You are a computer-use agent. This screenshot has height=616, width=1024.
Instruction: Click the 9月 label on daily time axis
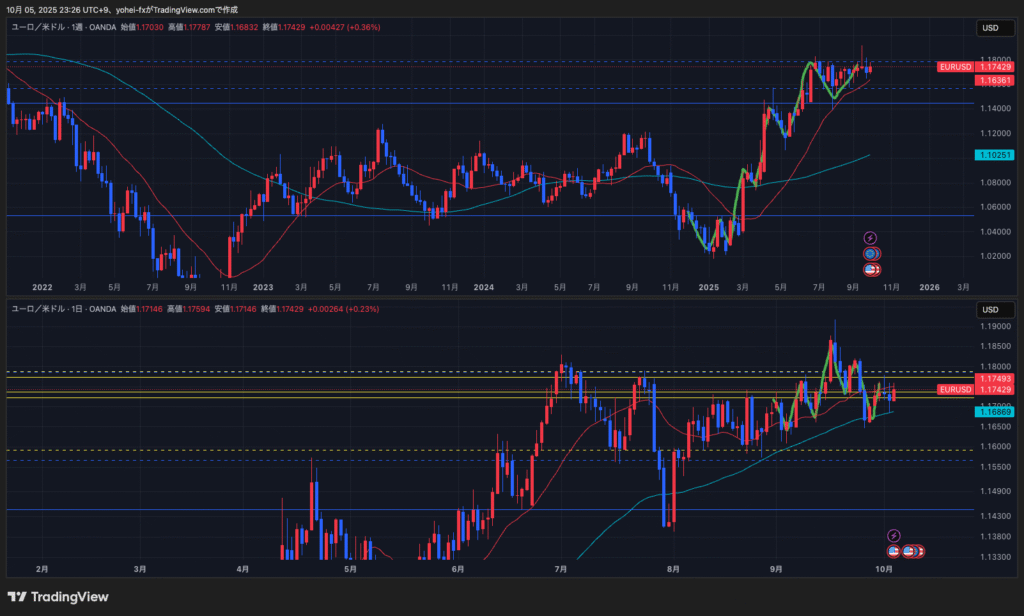click(777, 568)
